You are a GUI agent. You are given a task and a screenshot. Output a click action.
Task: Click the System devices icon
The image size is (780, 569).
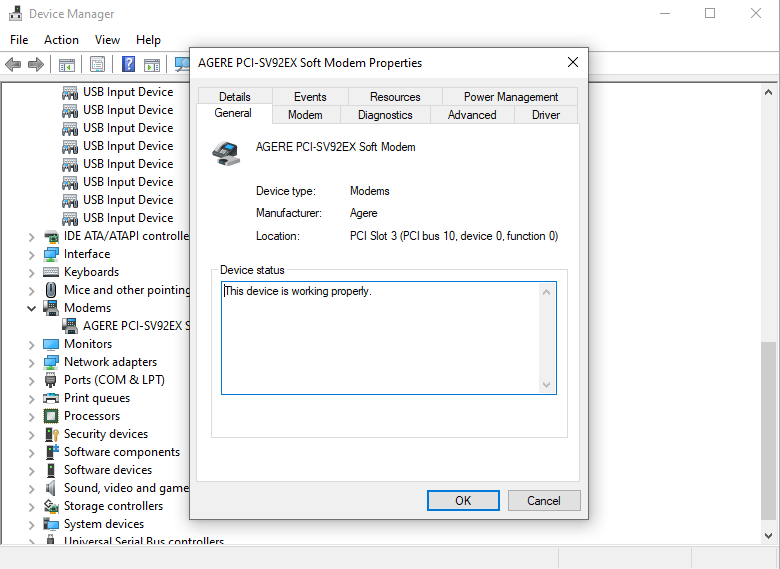tap(51, 524)
